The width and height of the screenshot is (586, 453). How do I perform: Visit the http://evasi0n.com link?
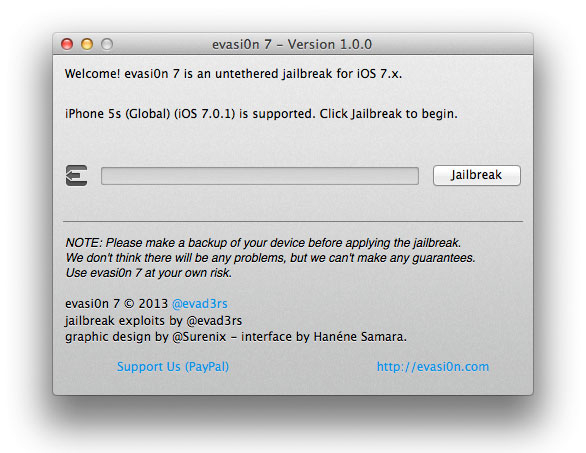(433, 367)
